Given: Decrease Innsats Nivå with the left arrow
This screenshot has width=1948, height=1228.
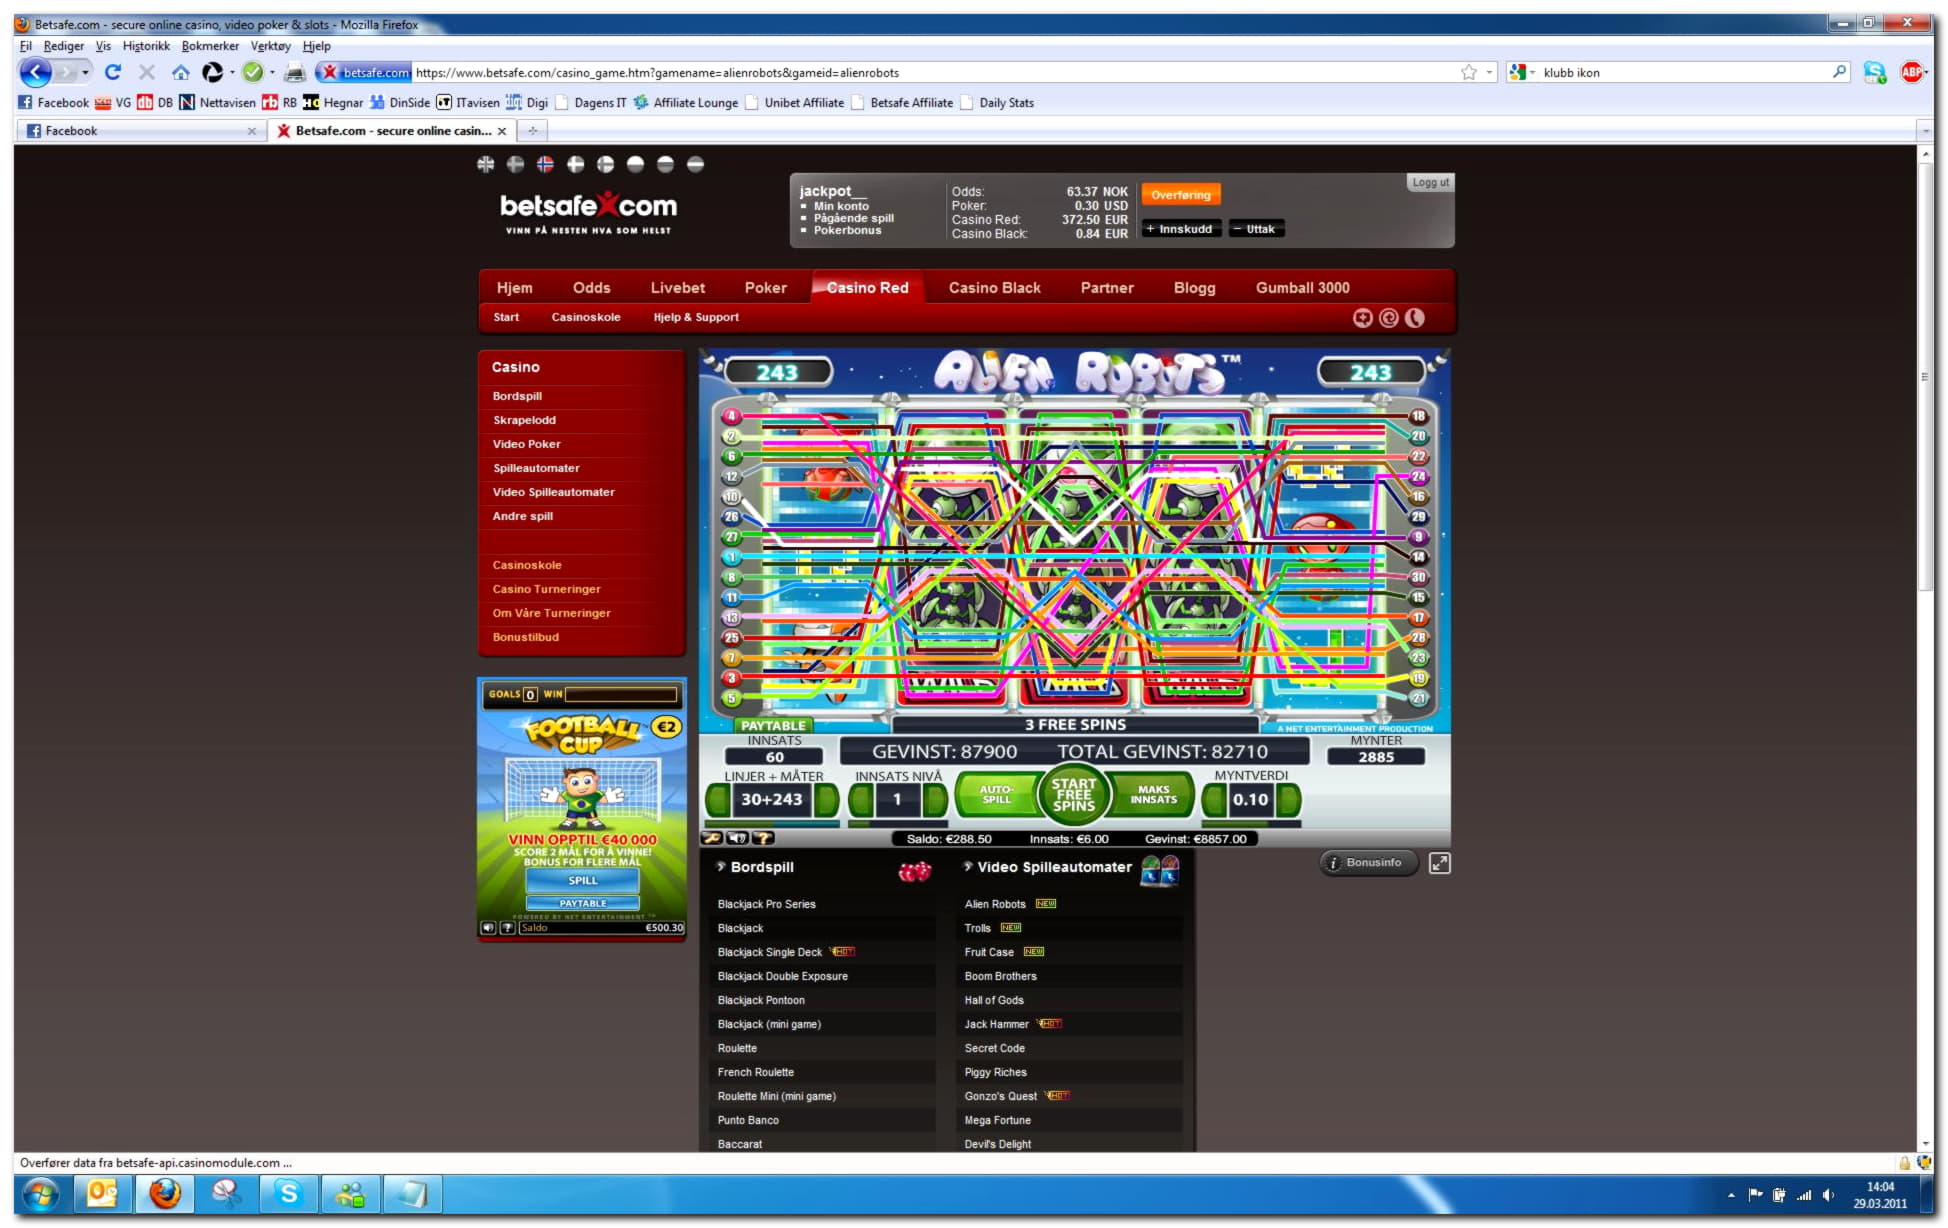Looking at the screenshot, I should [861, 800].
